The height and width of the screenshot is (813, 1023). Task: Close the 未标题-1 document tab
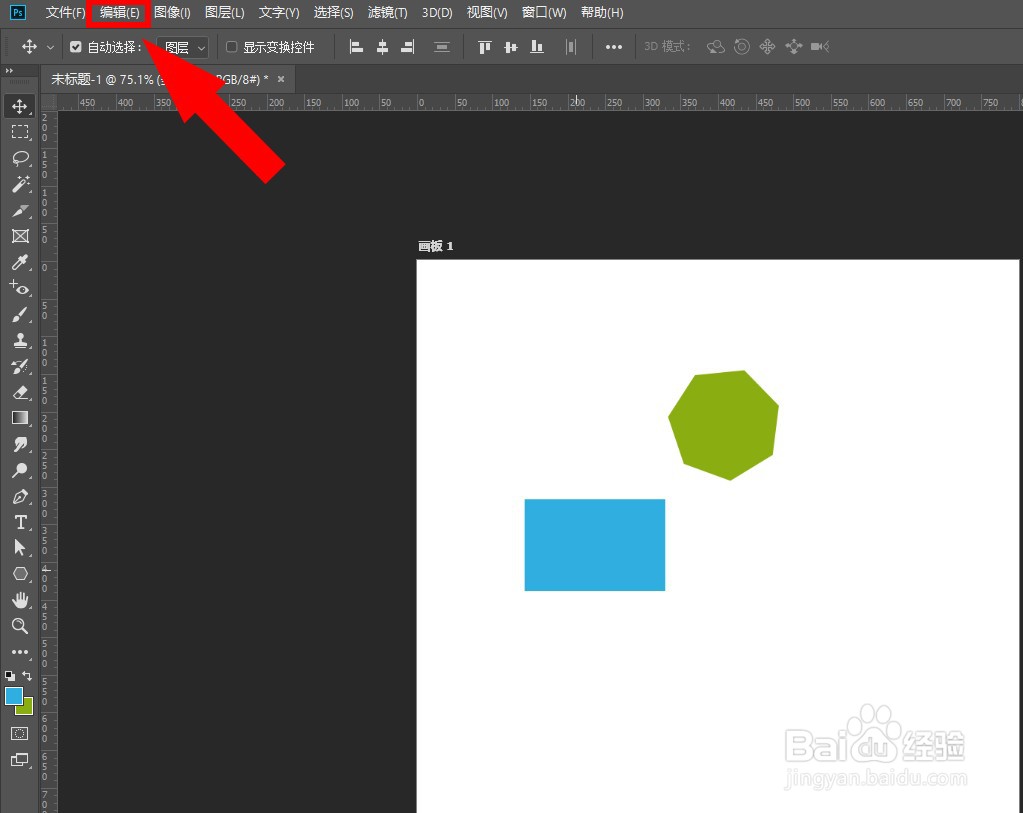[x=281, y=79]
